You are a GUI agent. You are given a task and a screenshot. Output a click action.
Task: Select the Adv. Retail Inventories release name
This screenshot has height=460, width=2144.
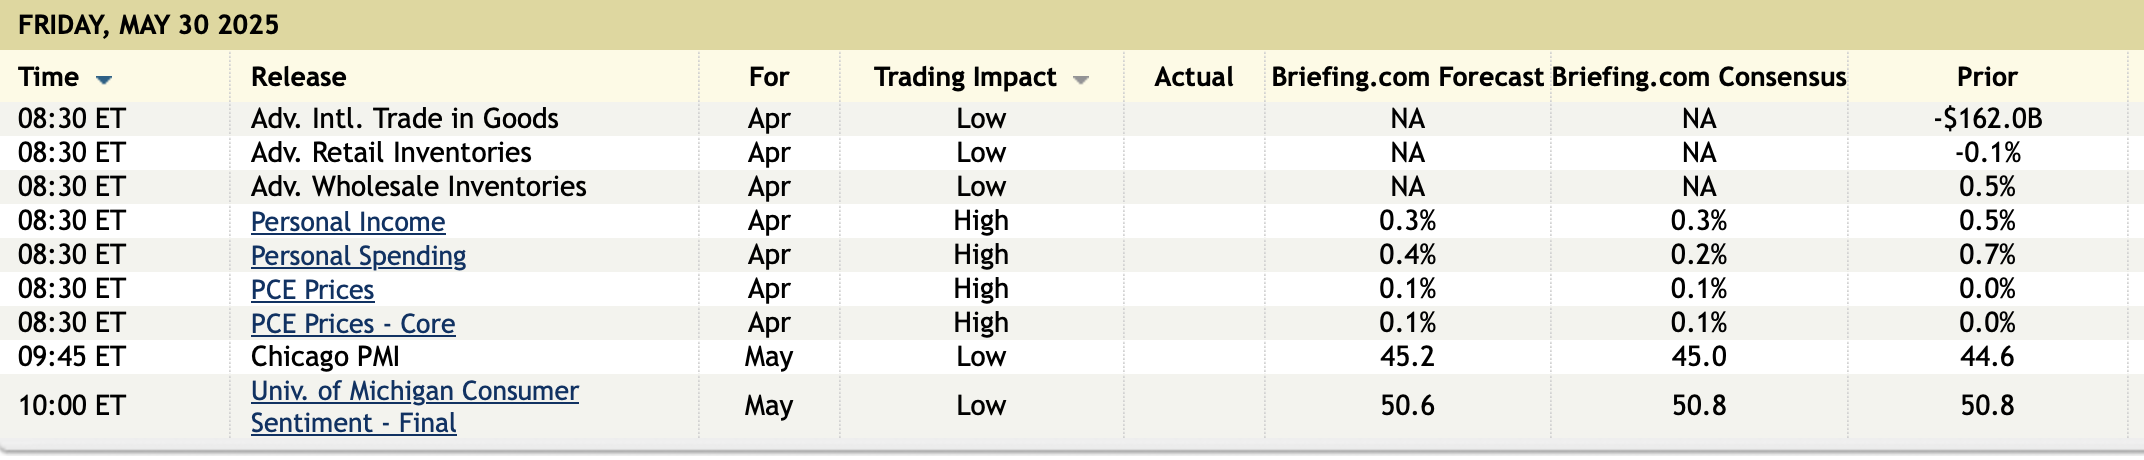click(x=391, y=153)
